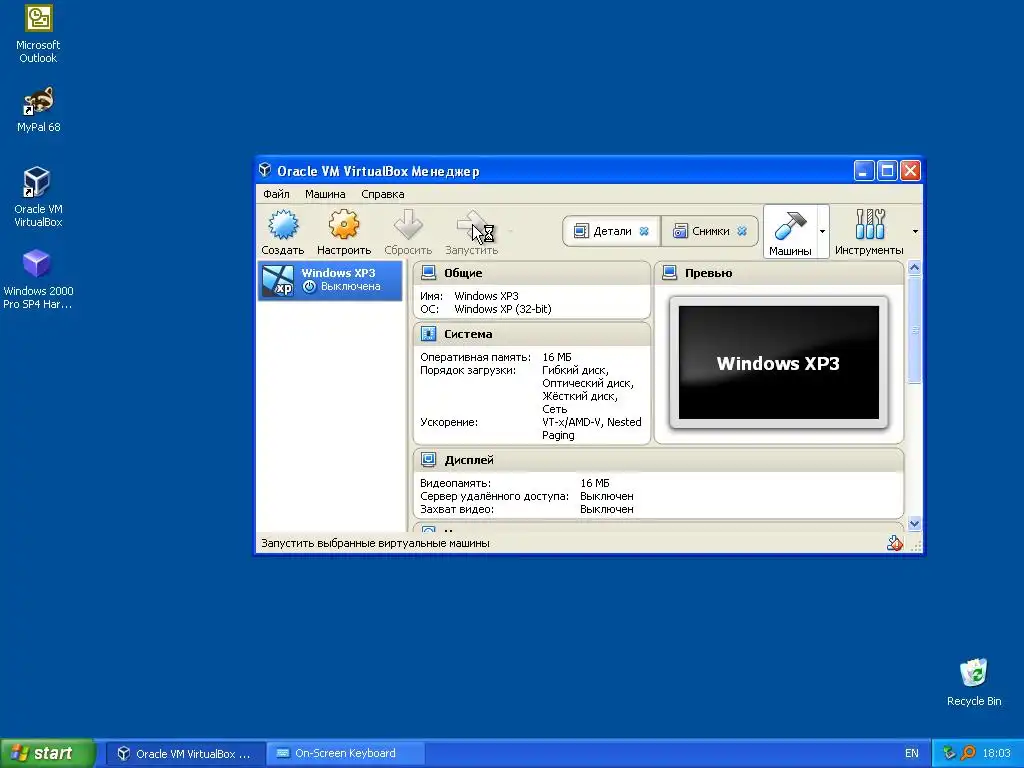Maximize the VirtualBox Manager window

coord(887,171)
